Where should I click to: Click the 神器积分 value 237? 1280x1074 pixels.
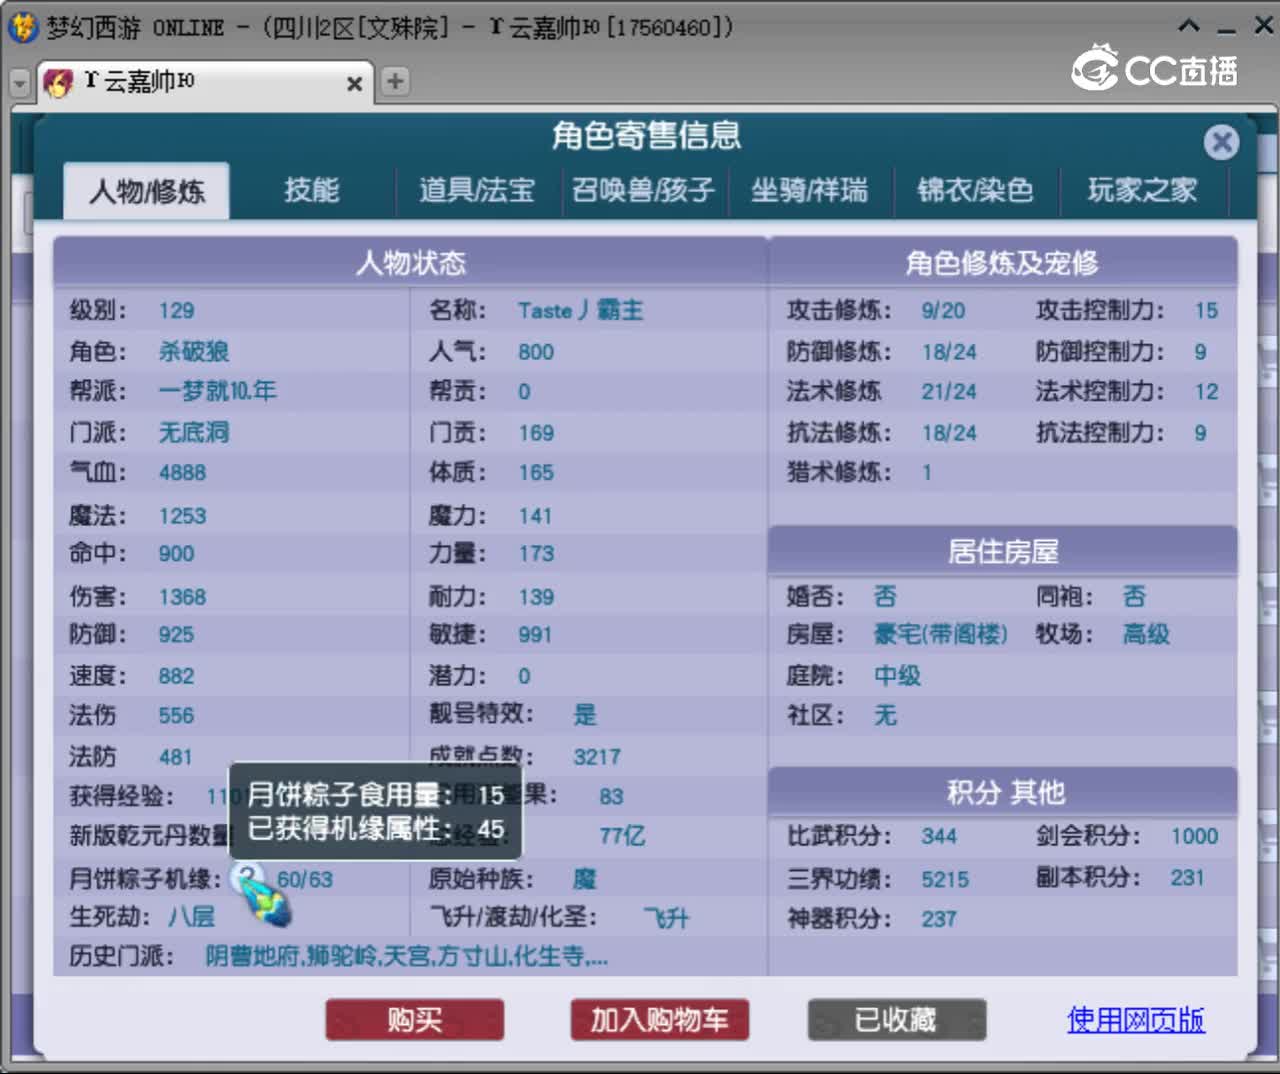point(939,919)
